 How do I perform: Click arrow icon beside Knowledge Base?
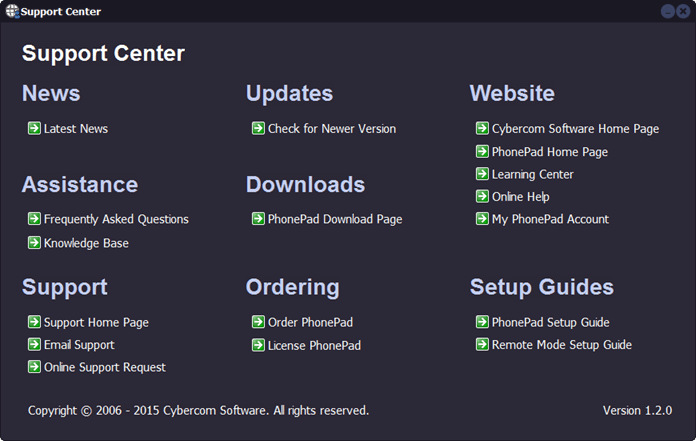coord(34,243)
